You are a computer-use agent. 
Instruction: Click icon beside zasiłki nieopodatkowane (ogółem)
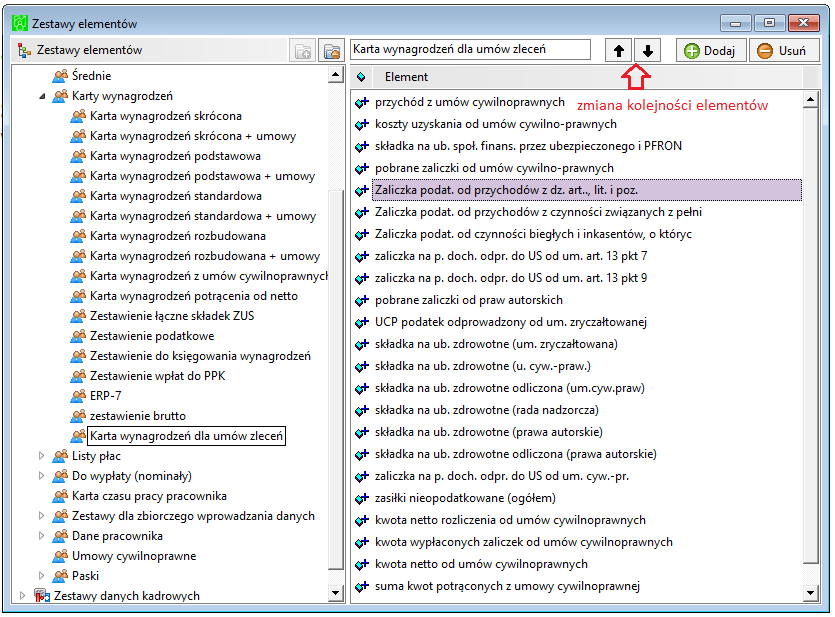362,498
